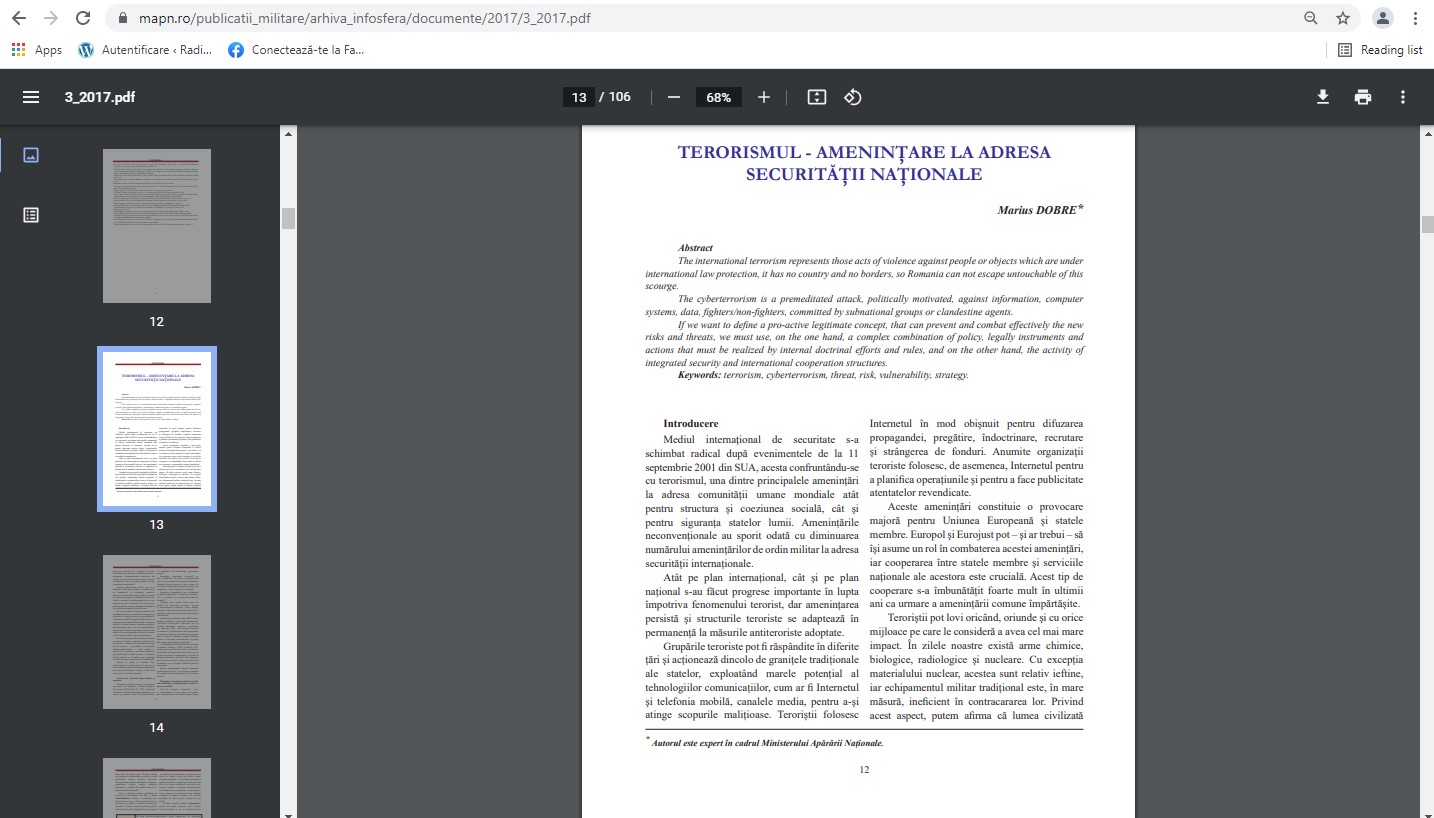Open the Chrome profile menu
This screenshot has width=1434, height=818.
1382,18
